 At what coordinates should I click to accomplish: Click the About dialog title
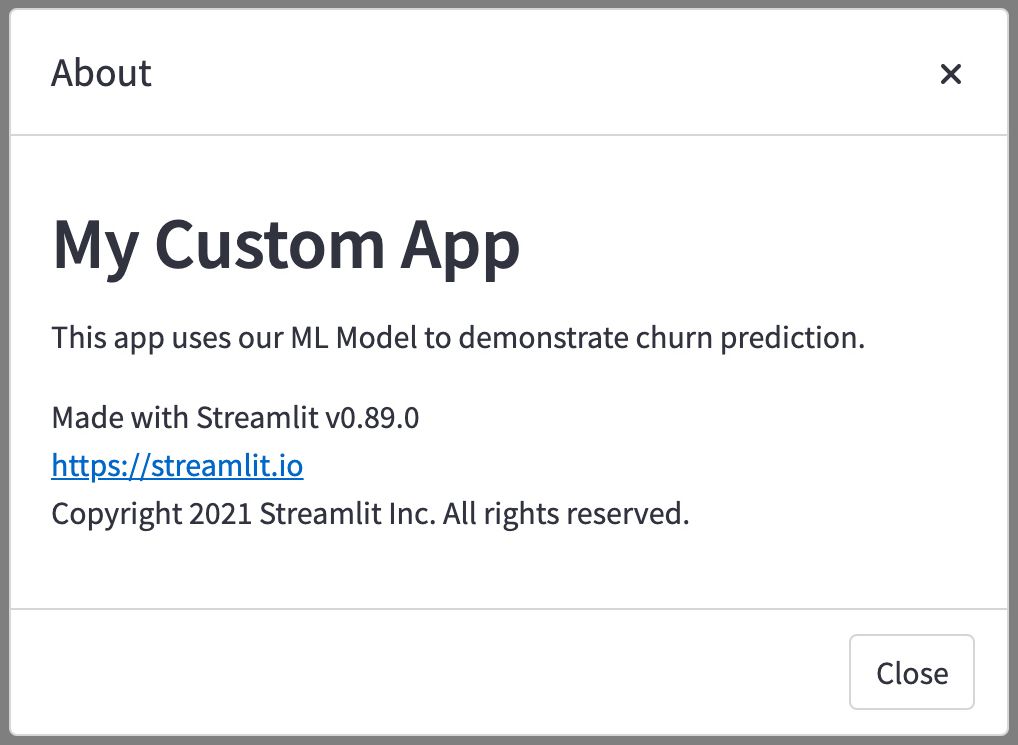tap(101, 73)
